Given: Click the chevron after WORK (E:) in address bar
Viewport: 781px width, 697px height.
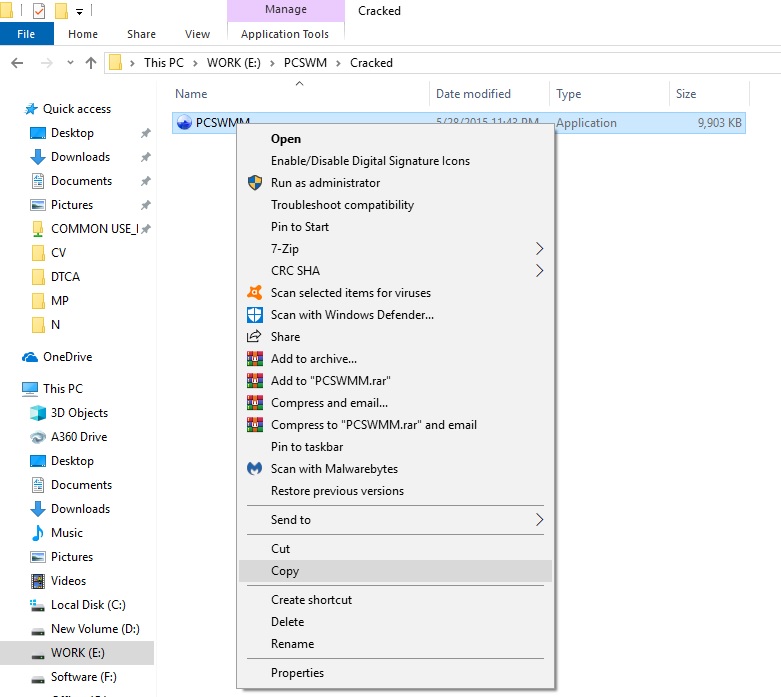Looking at the screenshot, I should click(x=272, y=63).
